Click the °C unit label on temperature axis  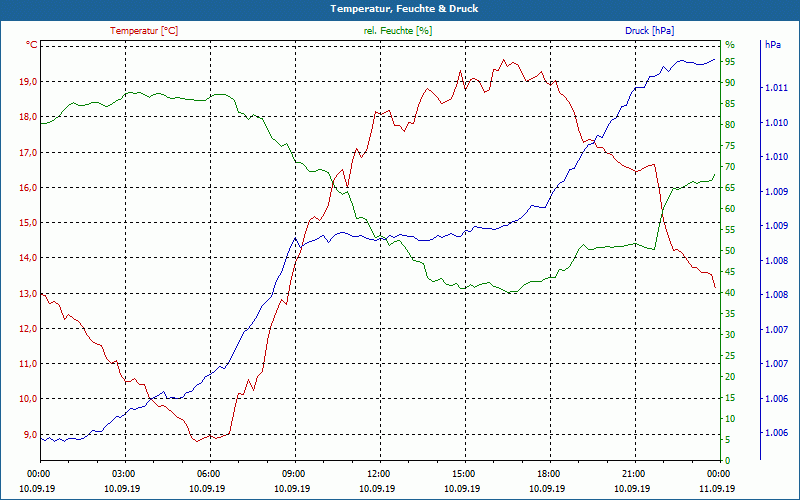tap(32, 45)
